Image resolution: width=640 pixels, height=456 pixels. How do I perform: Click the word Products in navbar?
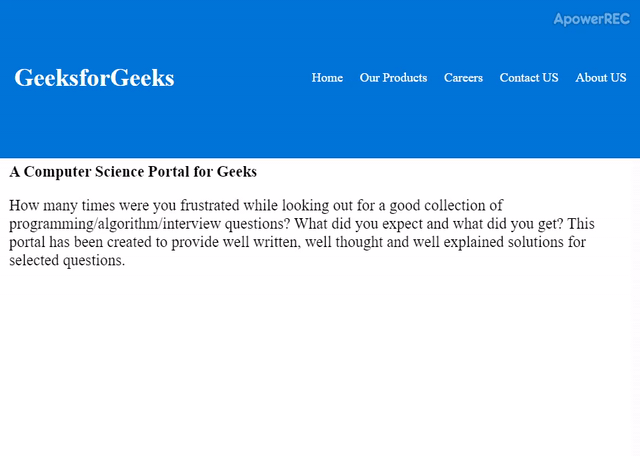(404, 78)
